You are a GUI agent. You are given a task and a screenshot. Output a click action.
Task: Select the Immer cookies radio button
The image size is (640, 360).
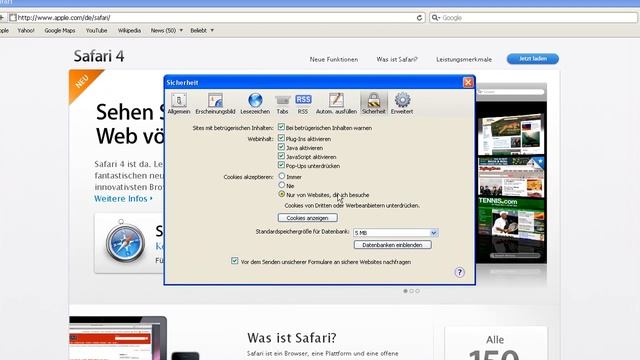click(282, 176)
